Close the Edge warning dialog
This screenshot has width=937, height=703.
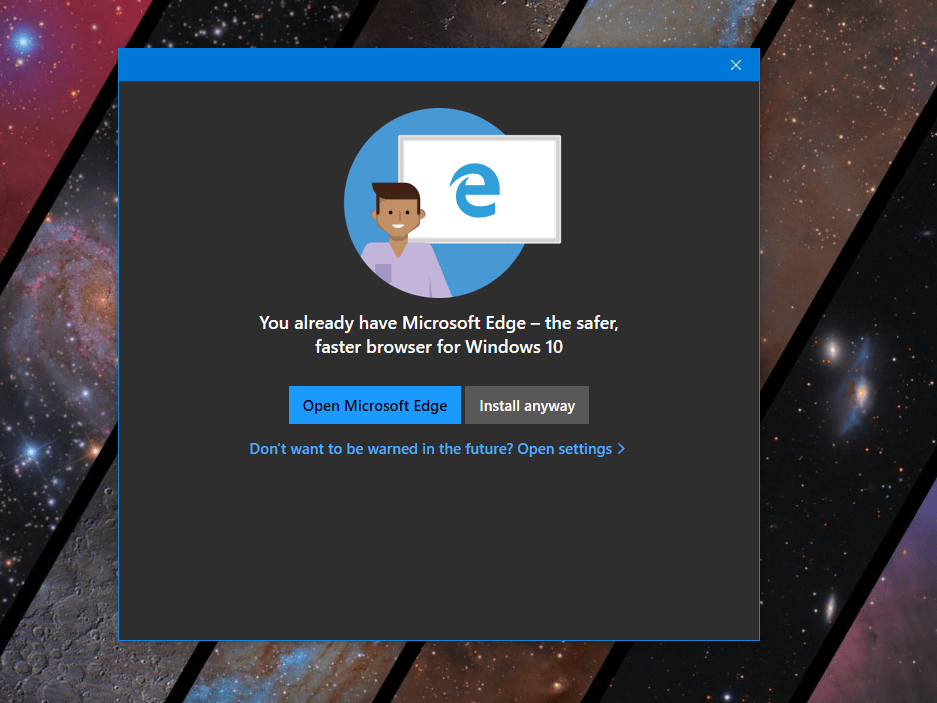[x=736, y=65]
